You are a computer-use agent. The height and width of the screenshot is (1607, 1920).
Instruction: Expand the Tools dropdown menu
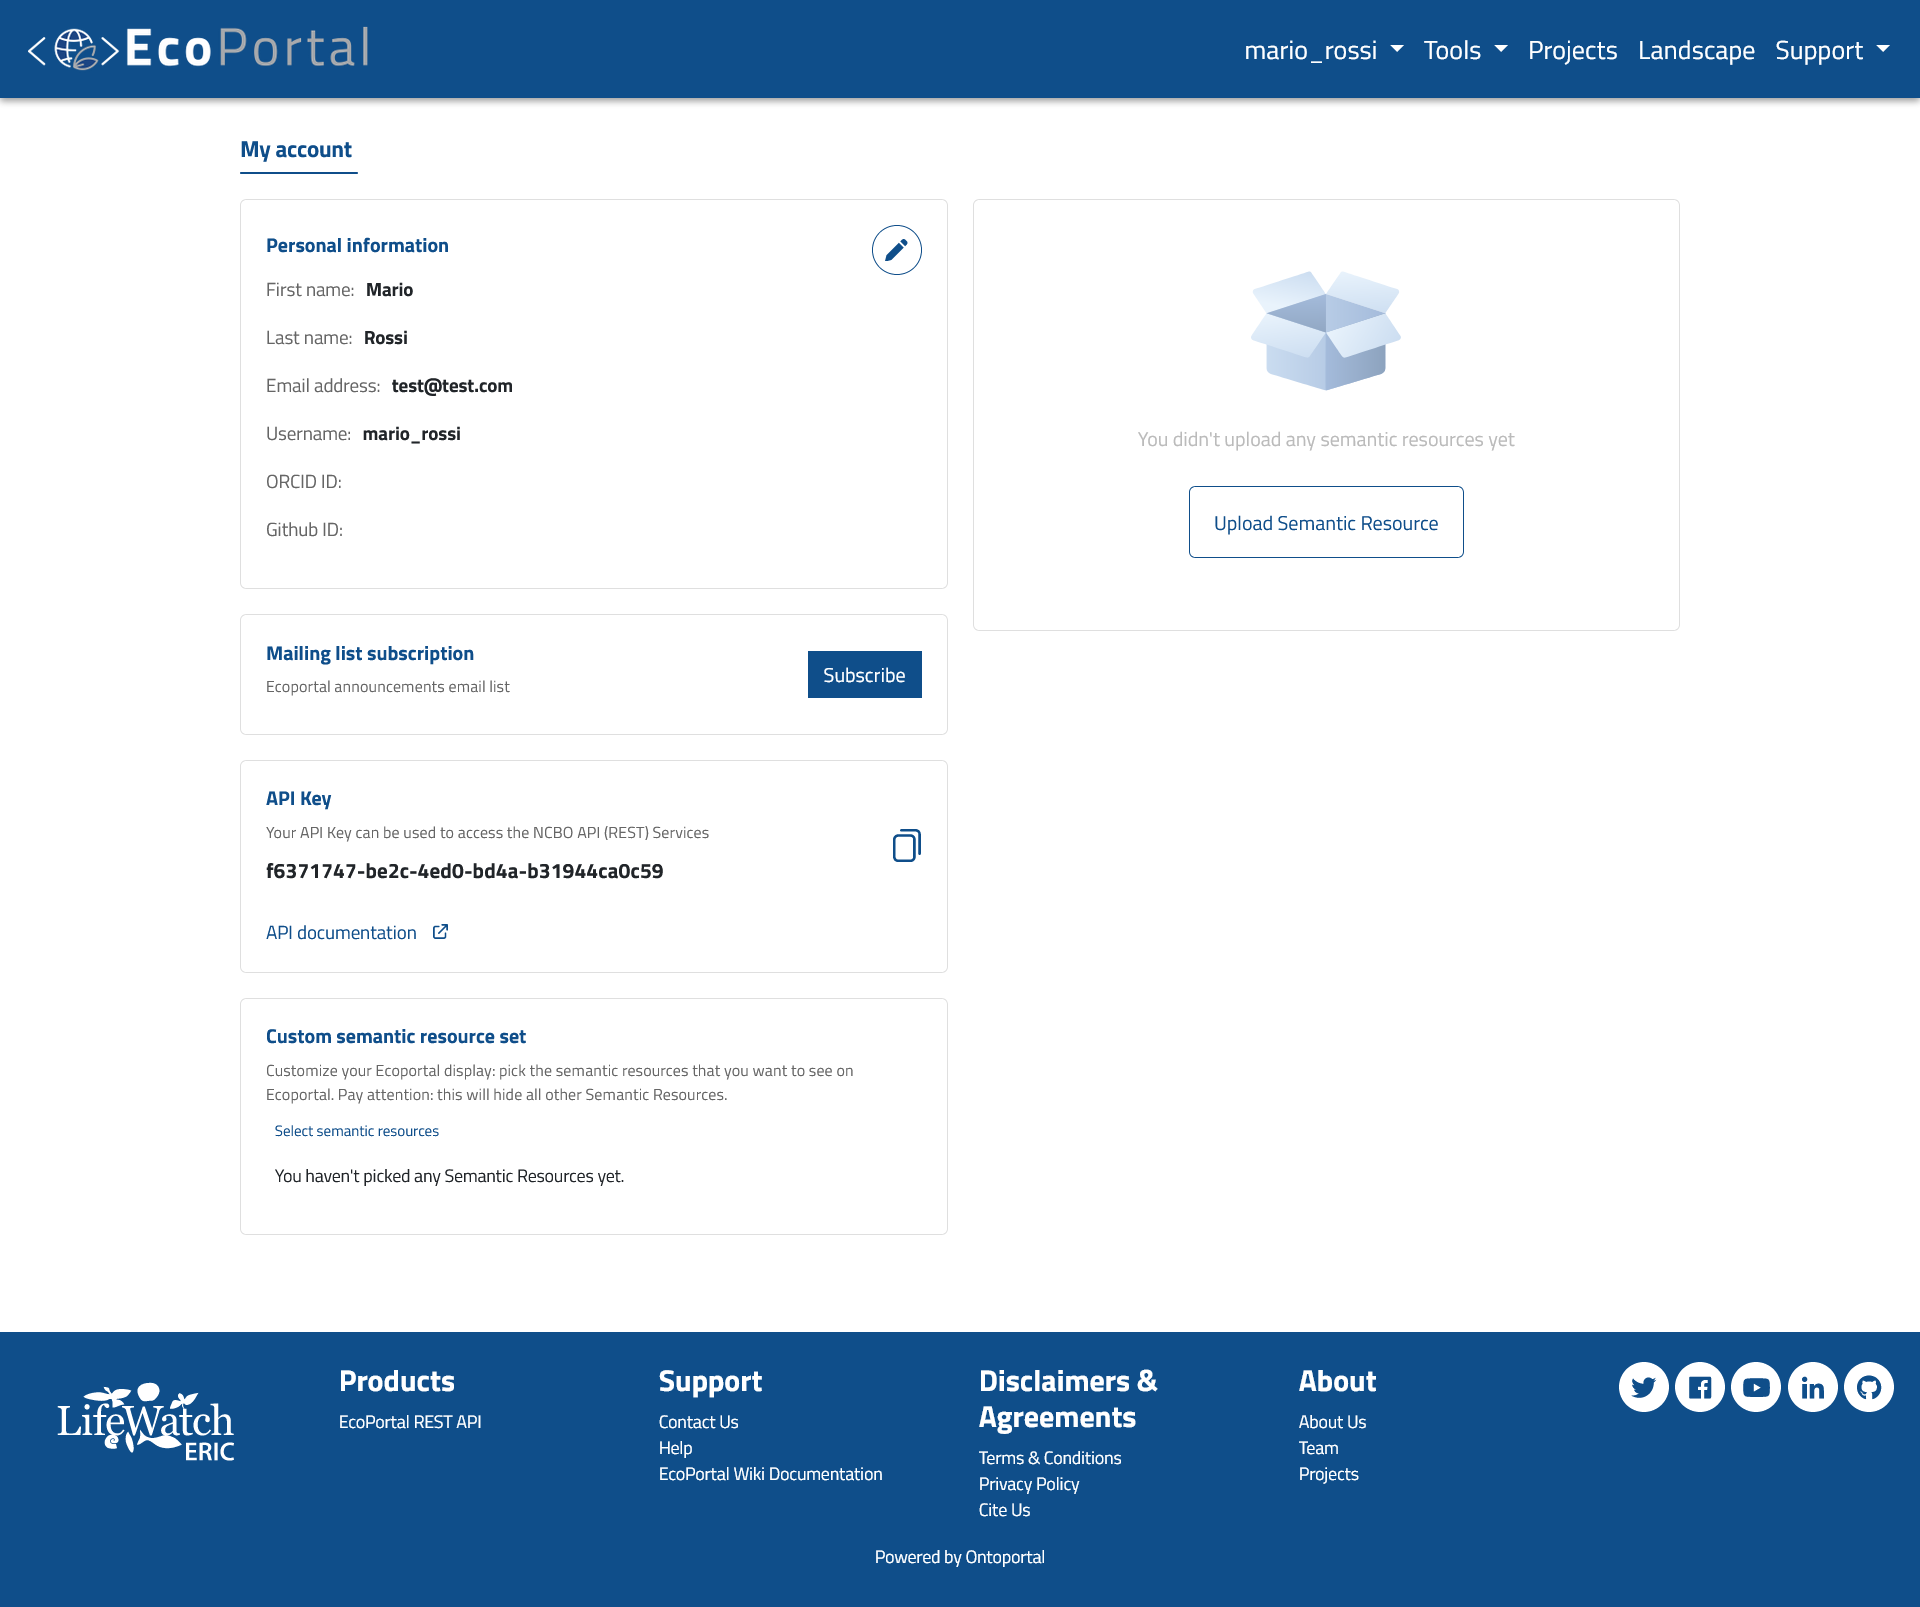click(1464, 50)
